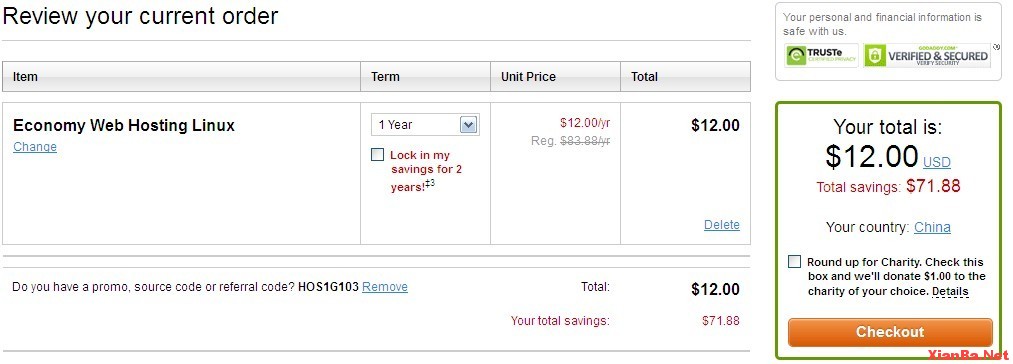1013x364 pixels.
Task: Click the Term column header
Action: click(x=426, y=77)
